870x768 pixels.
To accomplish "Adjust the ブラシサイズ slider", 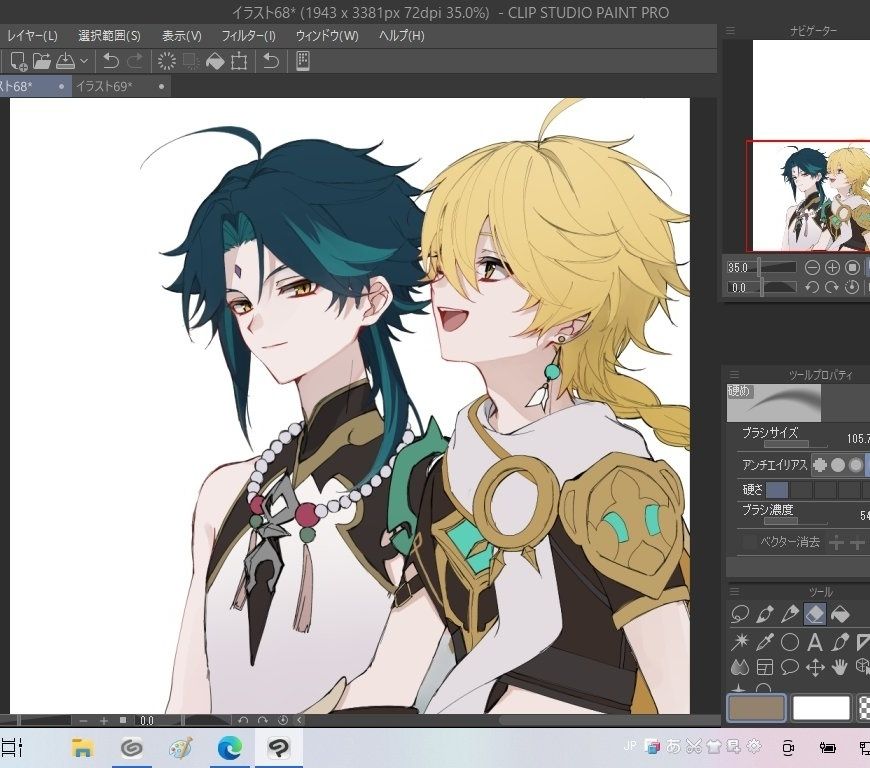I will [x=796, y=444].
